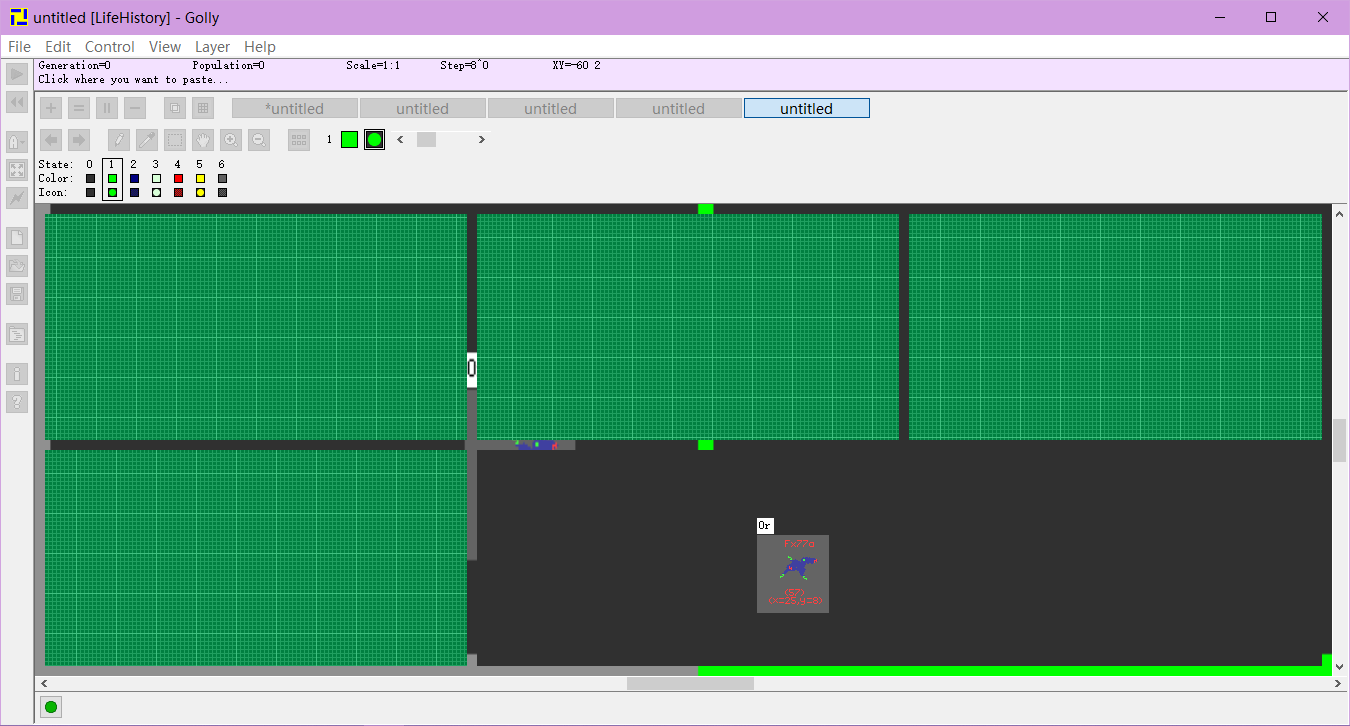Toggle tiled layers grid icon
This screenshot has width=1350, height=726.
click(x=203, y=108)
